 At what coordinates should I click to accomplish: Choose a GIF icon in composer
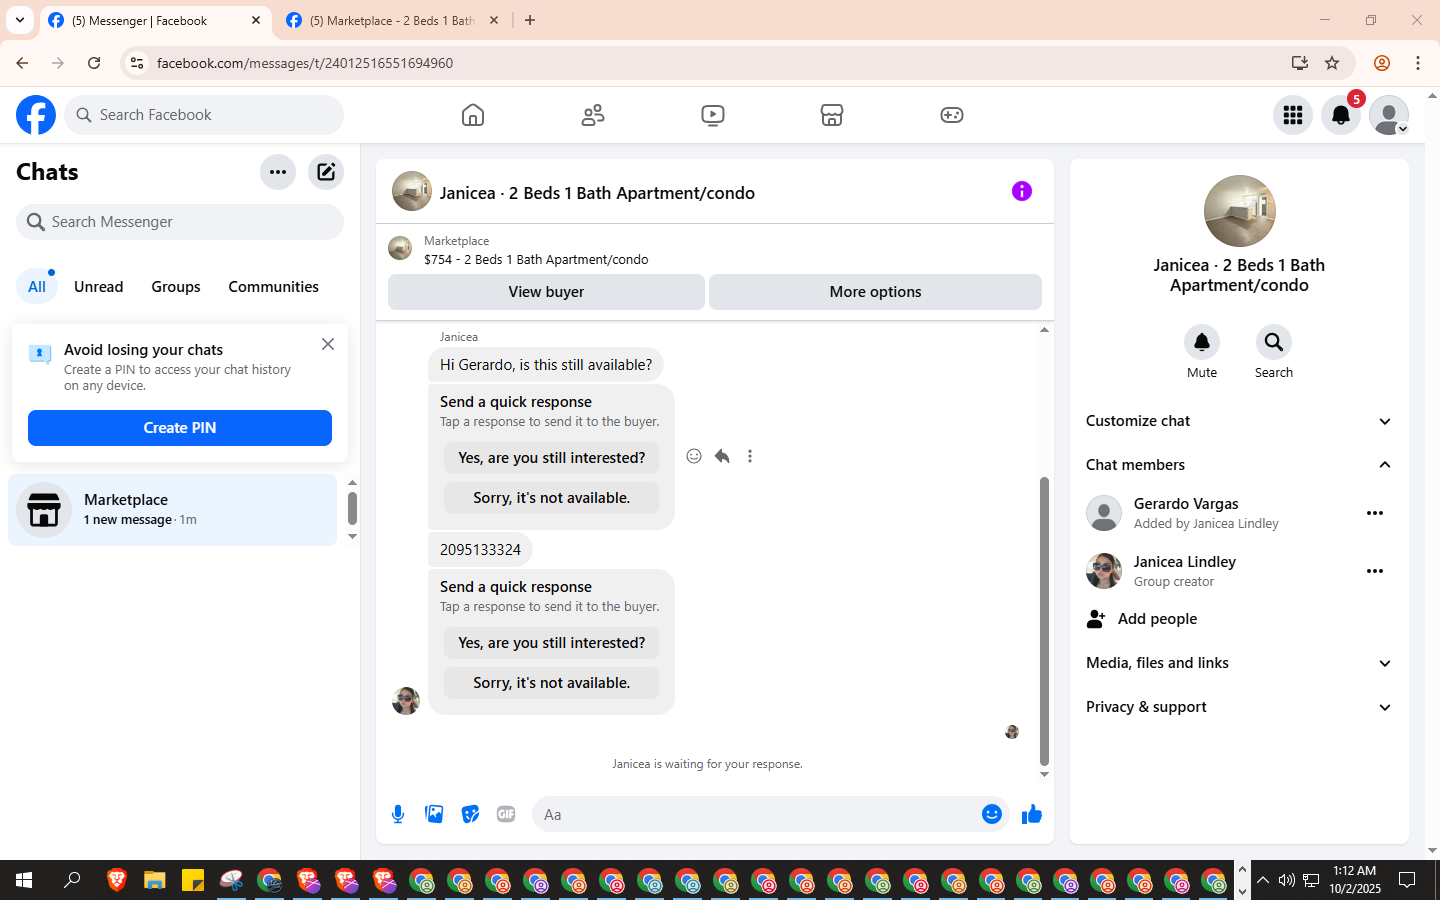click(x=506, y=814)
